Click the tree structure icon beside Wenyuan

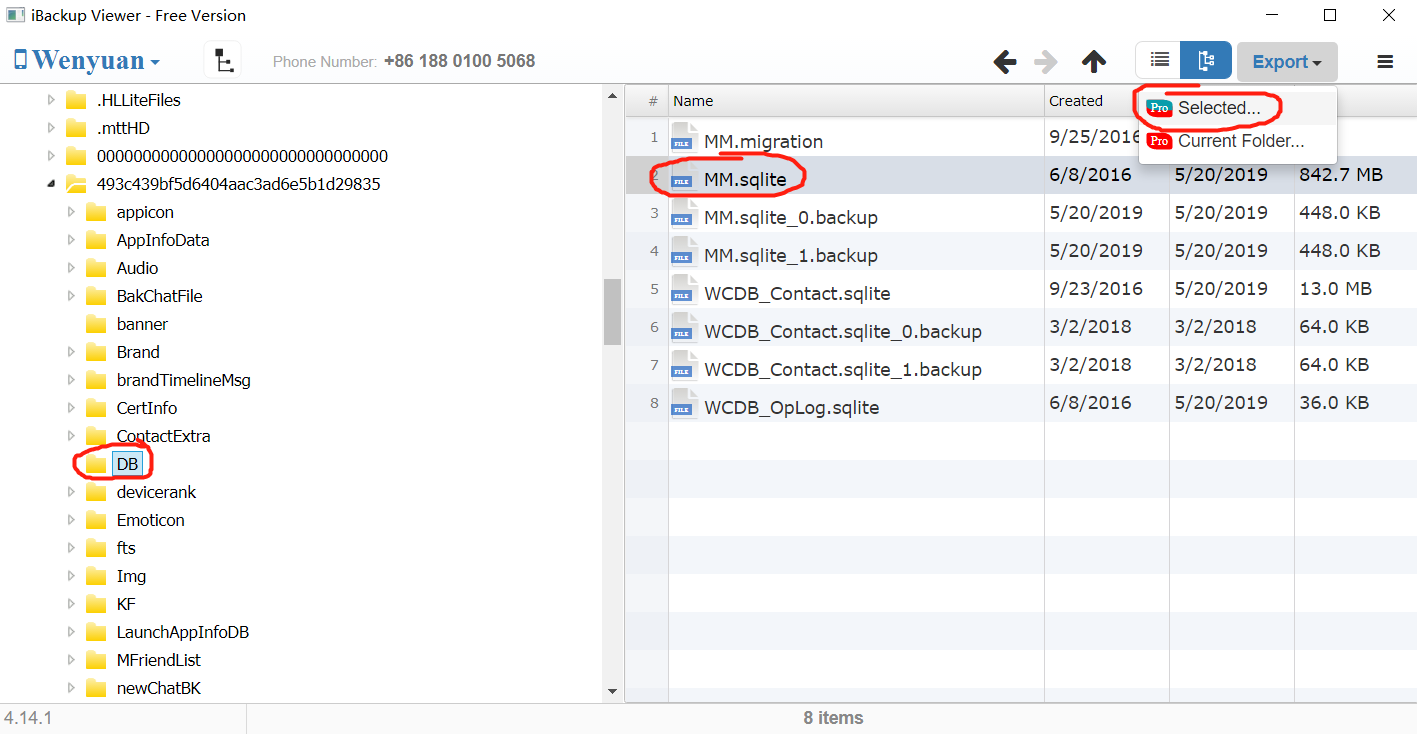pos(222,61)
